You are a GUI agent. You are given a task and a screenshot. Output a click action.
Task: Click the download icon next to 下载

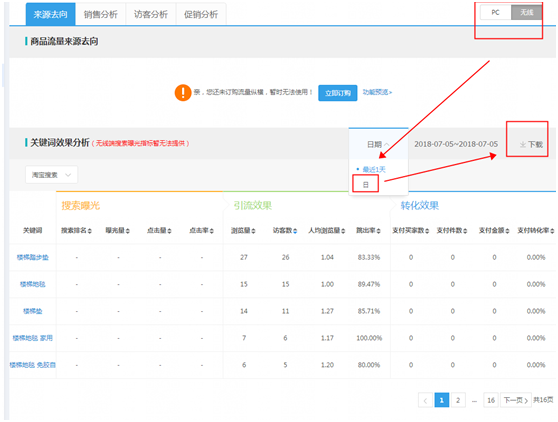pos(522,144)
